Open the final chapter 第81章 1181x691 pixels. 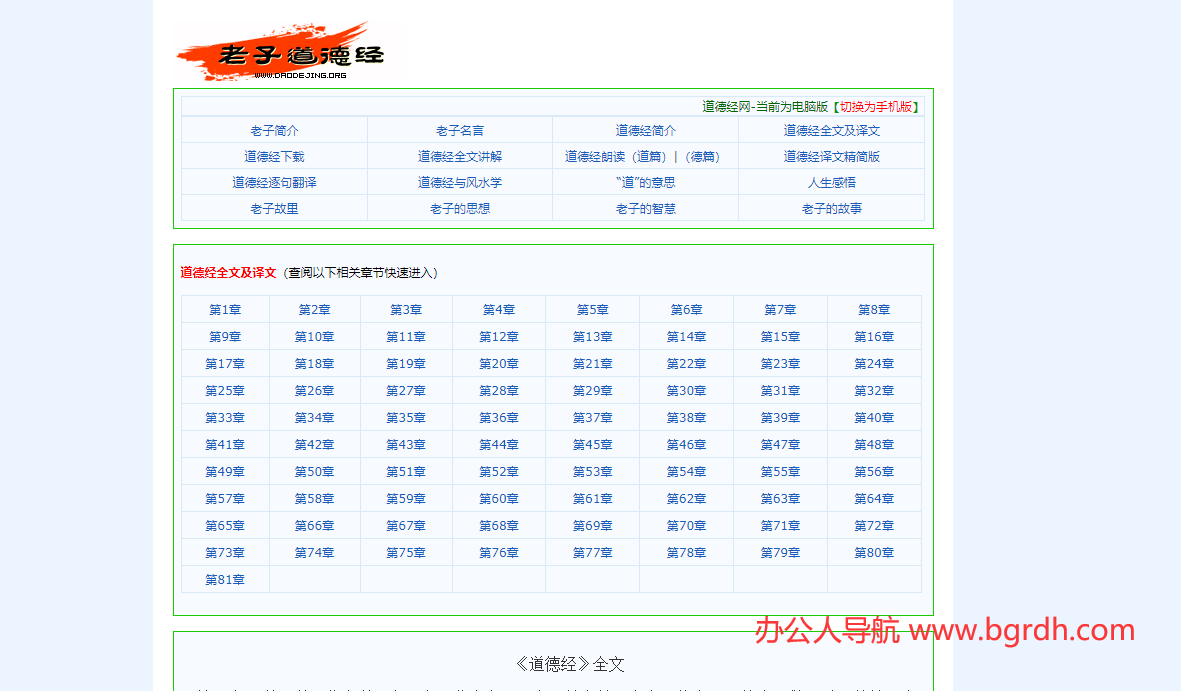pyautogui.click(x=225, y=578)
